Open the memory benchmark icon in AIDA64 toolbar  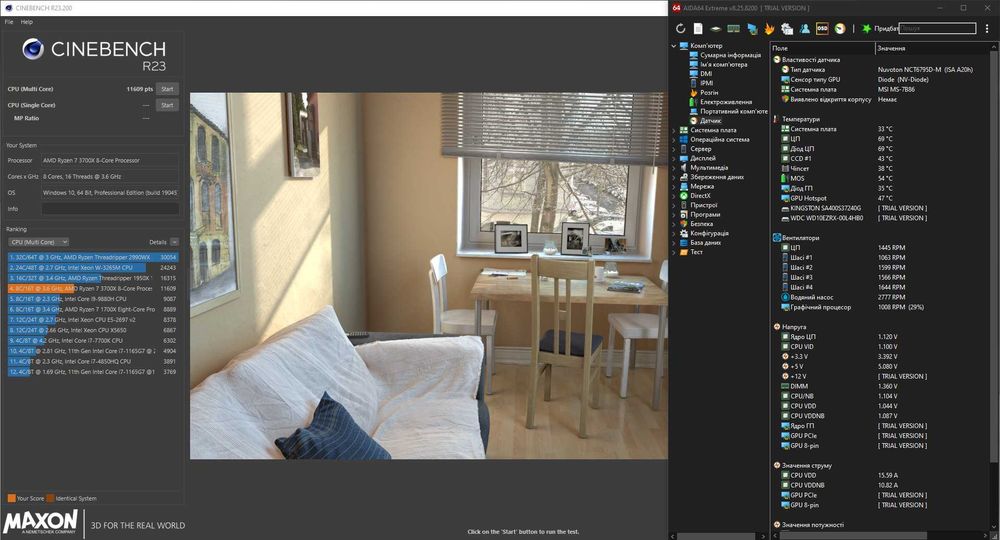(733, 29)
